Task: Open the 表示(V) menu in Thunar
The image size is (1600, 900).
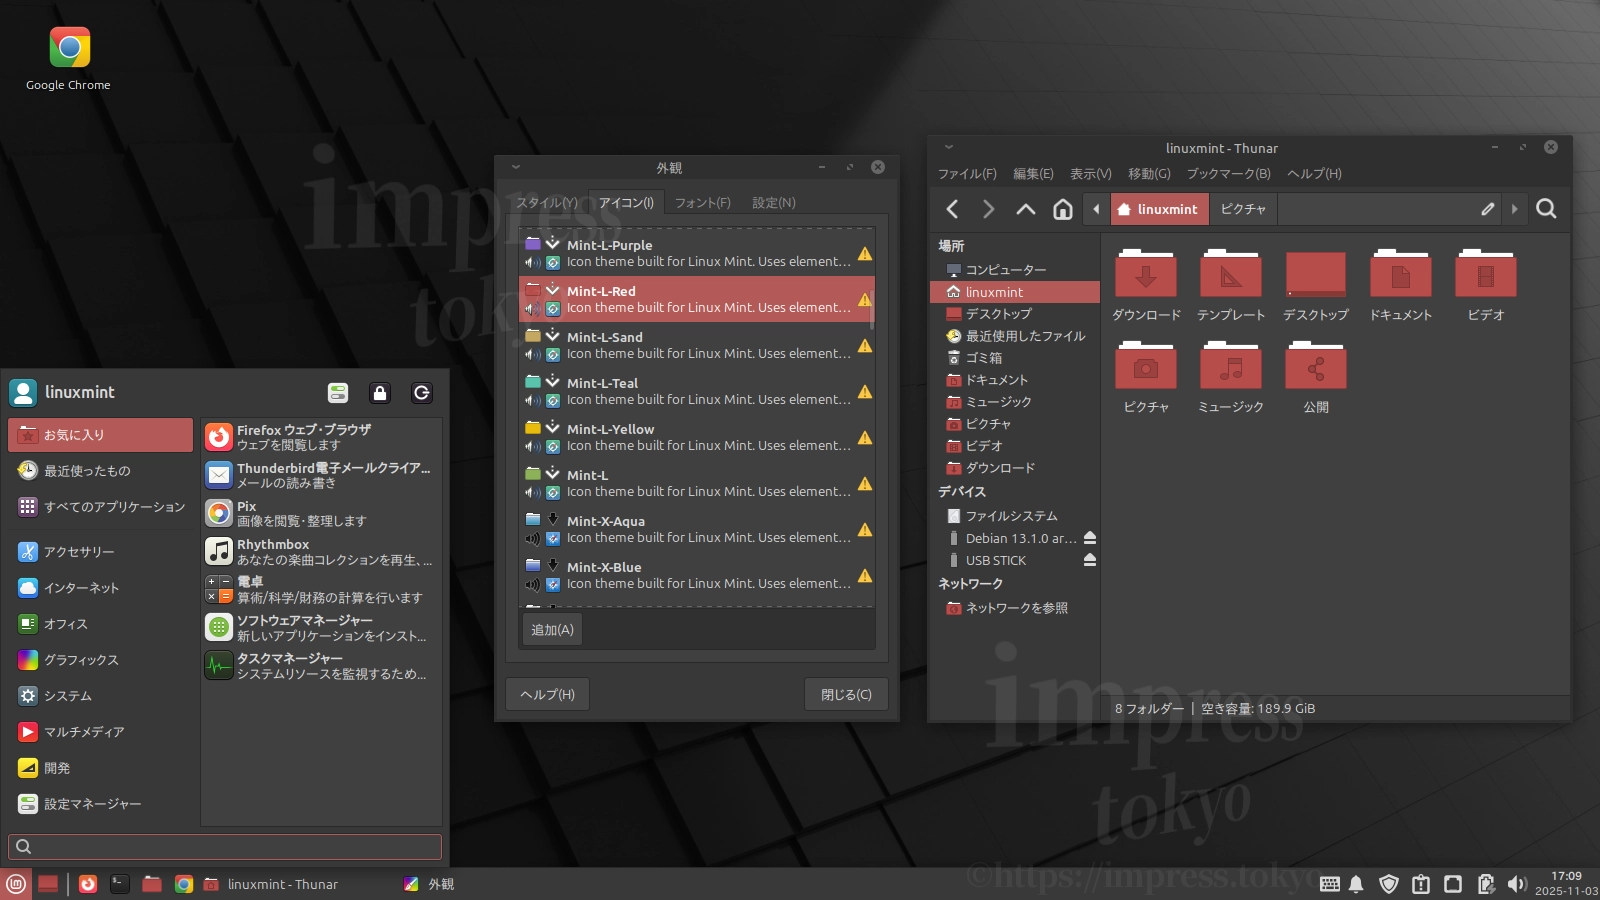Action: 1091,174
